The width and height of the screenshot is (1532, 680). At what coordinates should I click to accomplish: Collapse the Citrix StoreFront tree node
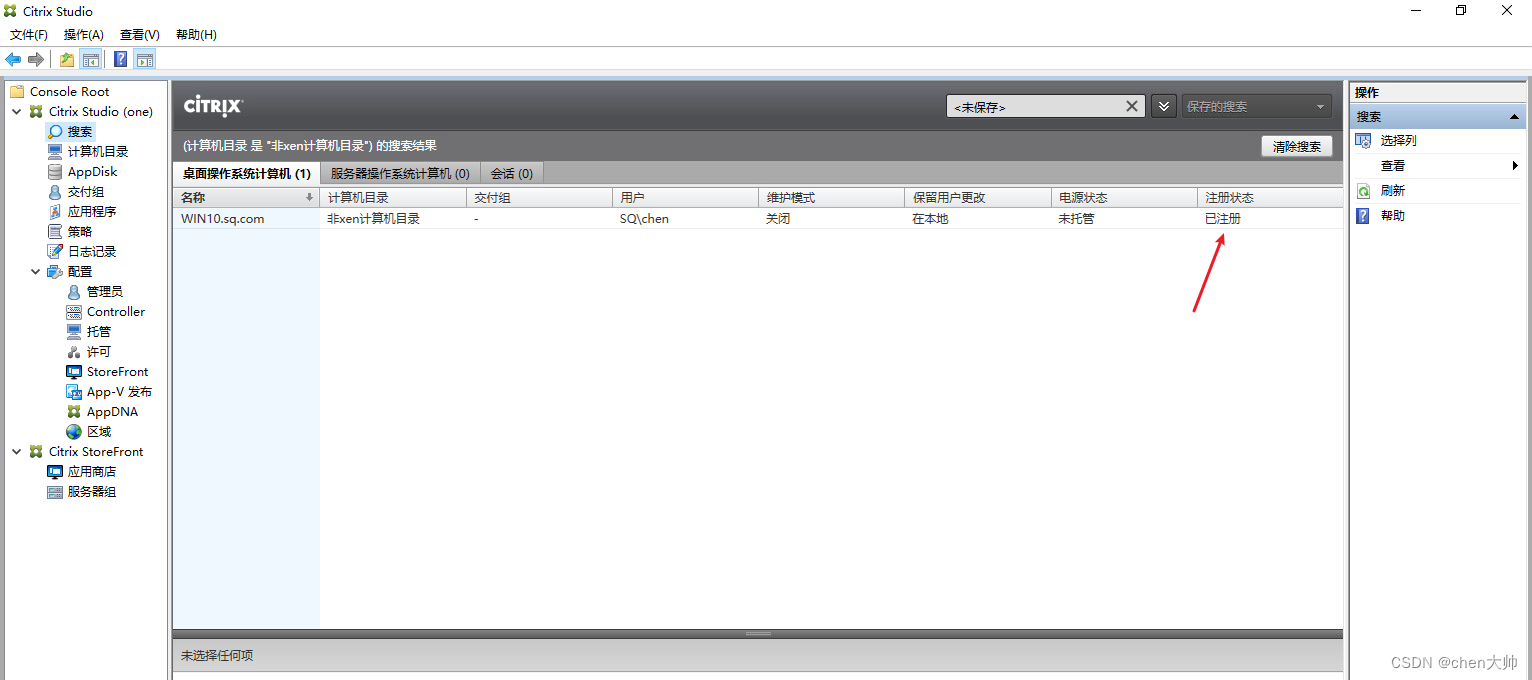tap(17, 451)
